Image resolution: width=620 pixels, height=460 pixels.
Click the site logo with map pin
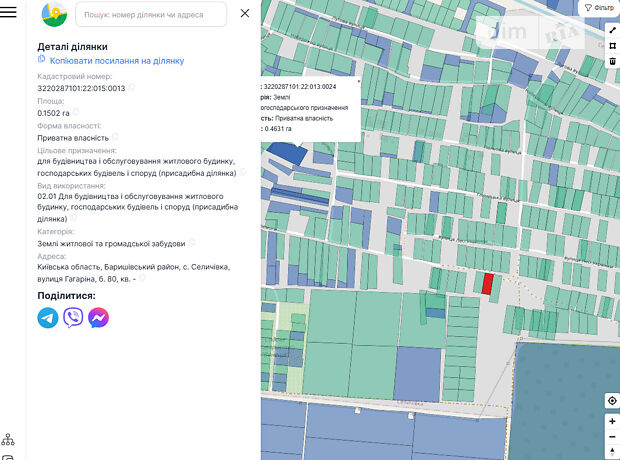point(54,14)
